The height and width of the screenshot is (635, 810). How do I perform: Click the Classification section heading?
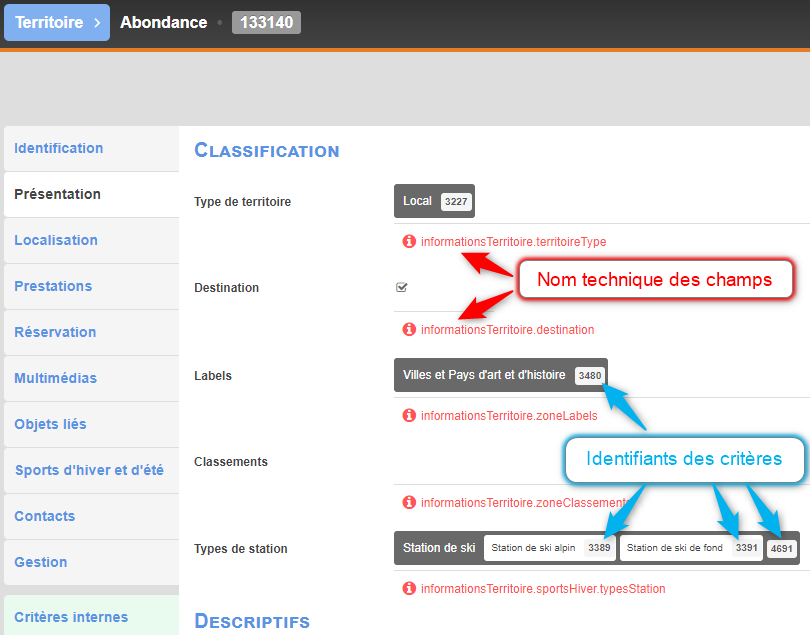click(267, 150)
